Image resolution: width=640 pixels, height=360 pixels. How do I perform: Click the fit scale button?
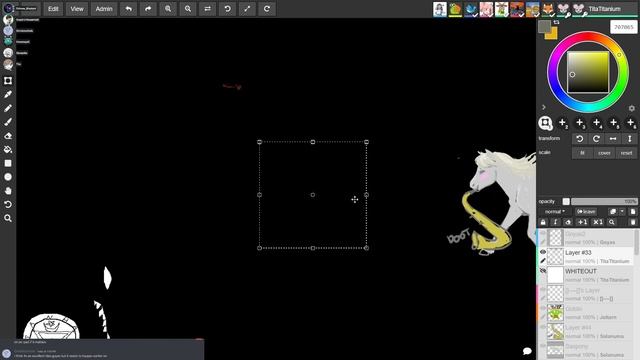click(582, 153)
